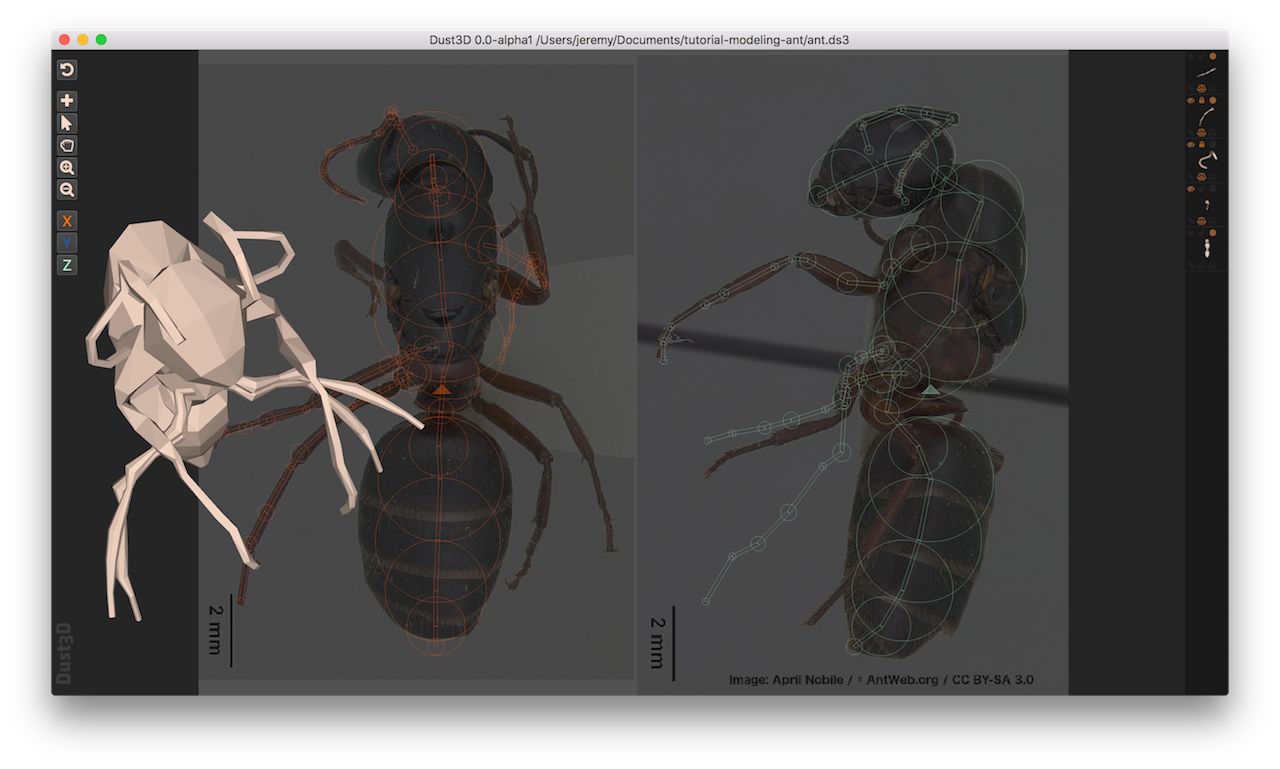Viewport: 1280px width, 769px height.
Task: Toggle visibility of the top part
Action: point(1191,56)
